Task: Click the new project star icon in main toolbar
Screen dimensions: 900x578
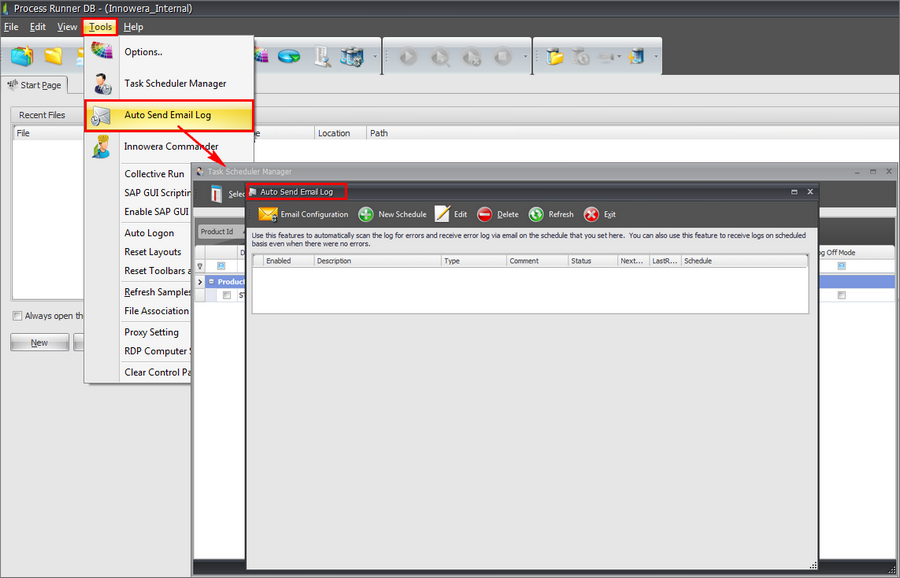Action: coord(22,56)
